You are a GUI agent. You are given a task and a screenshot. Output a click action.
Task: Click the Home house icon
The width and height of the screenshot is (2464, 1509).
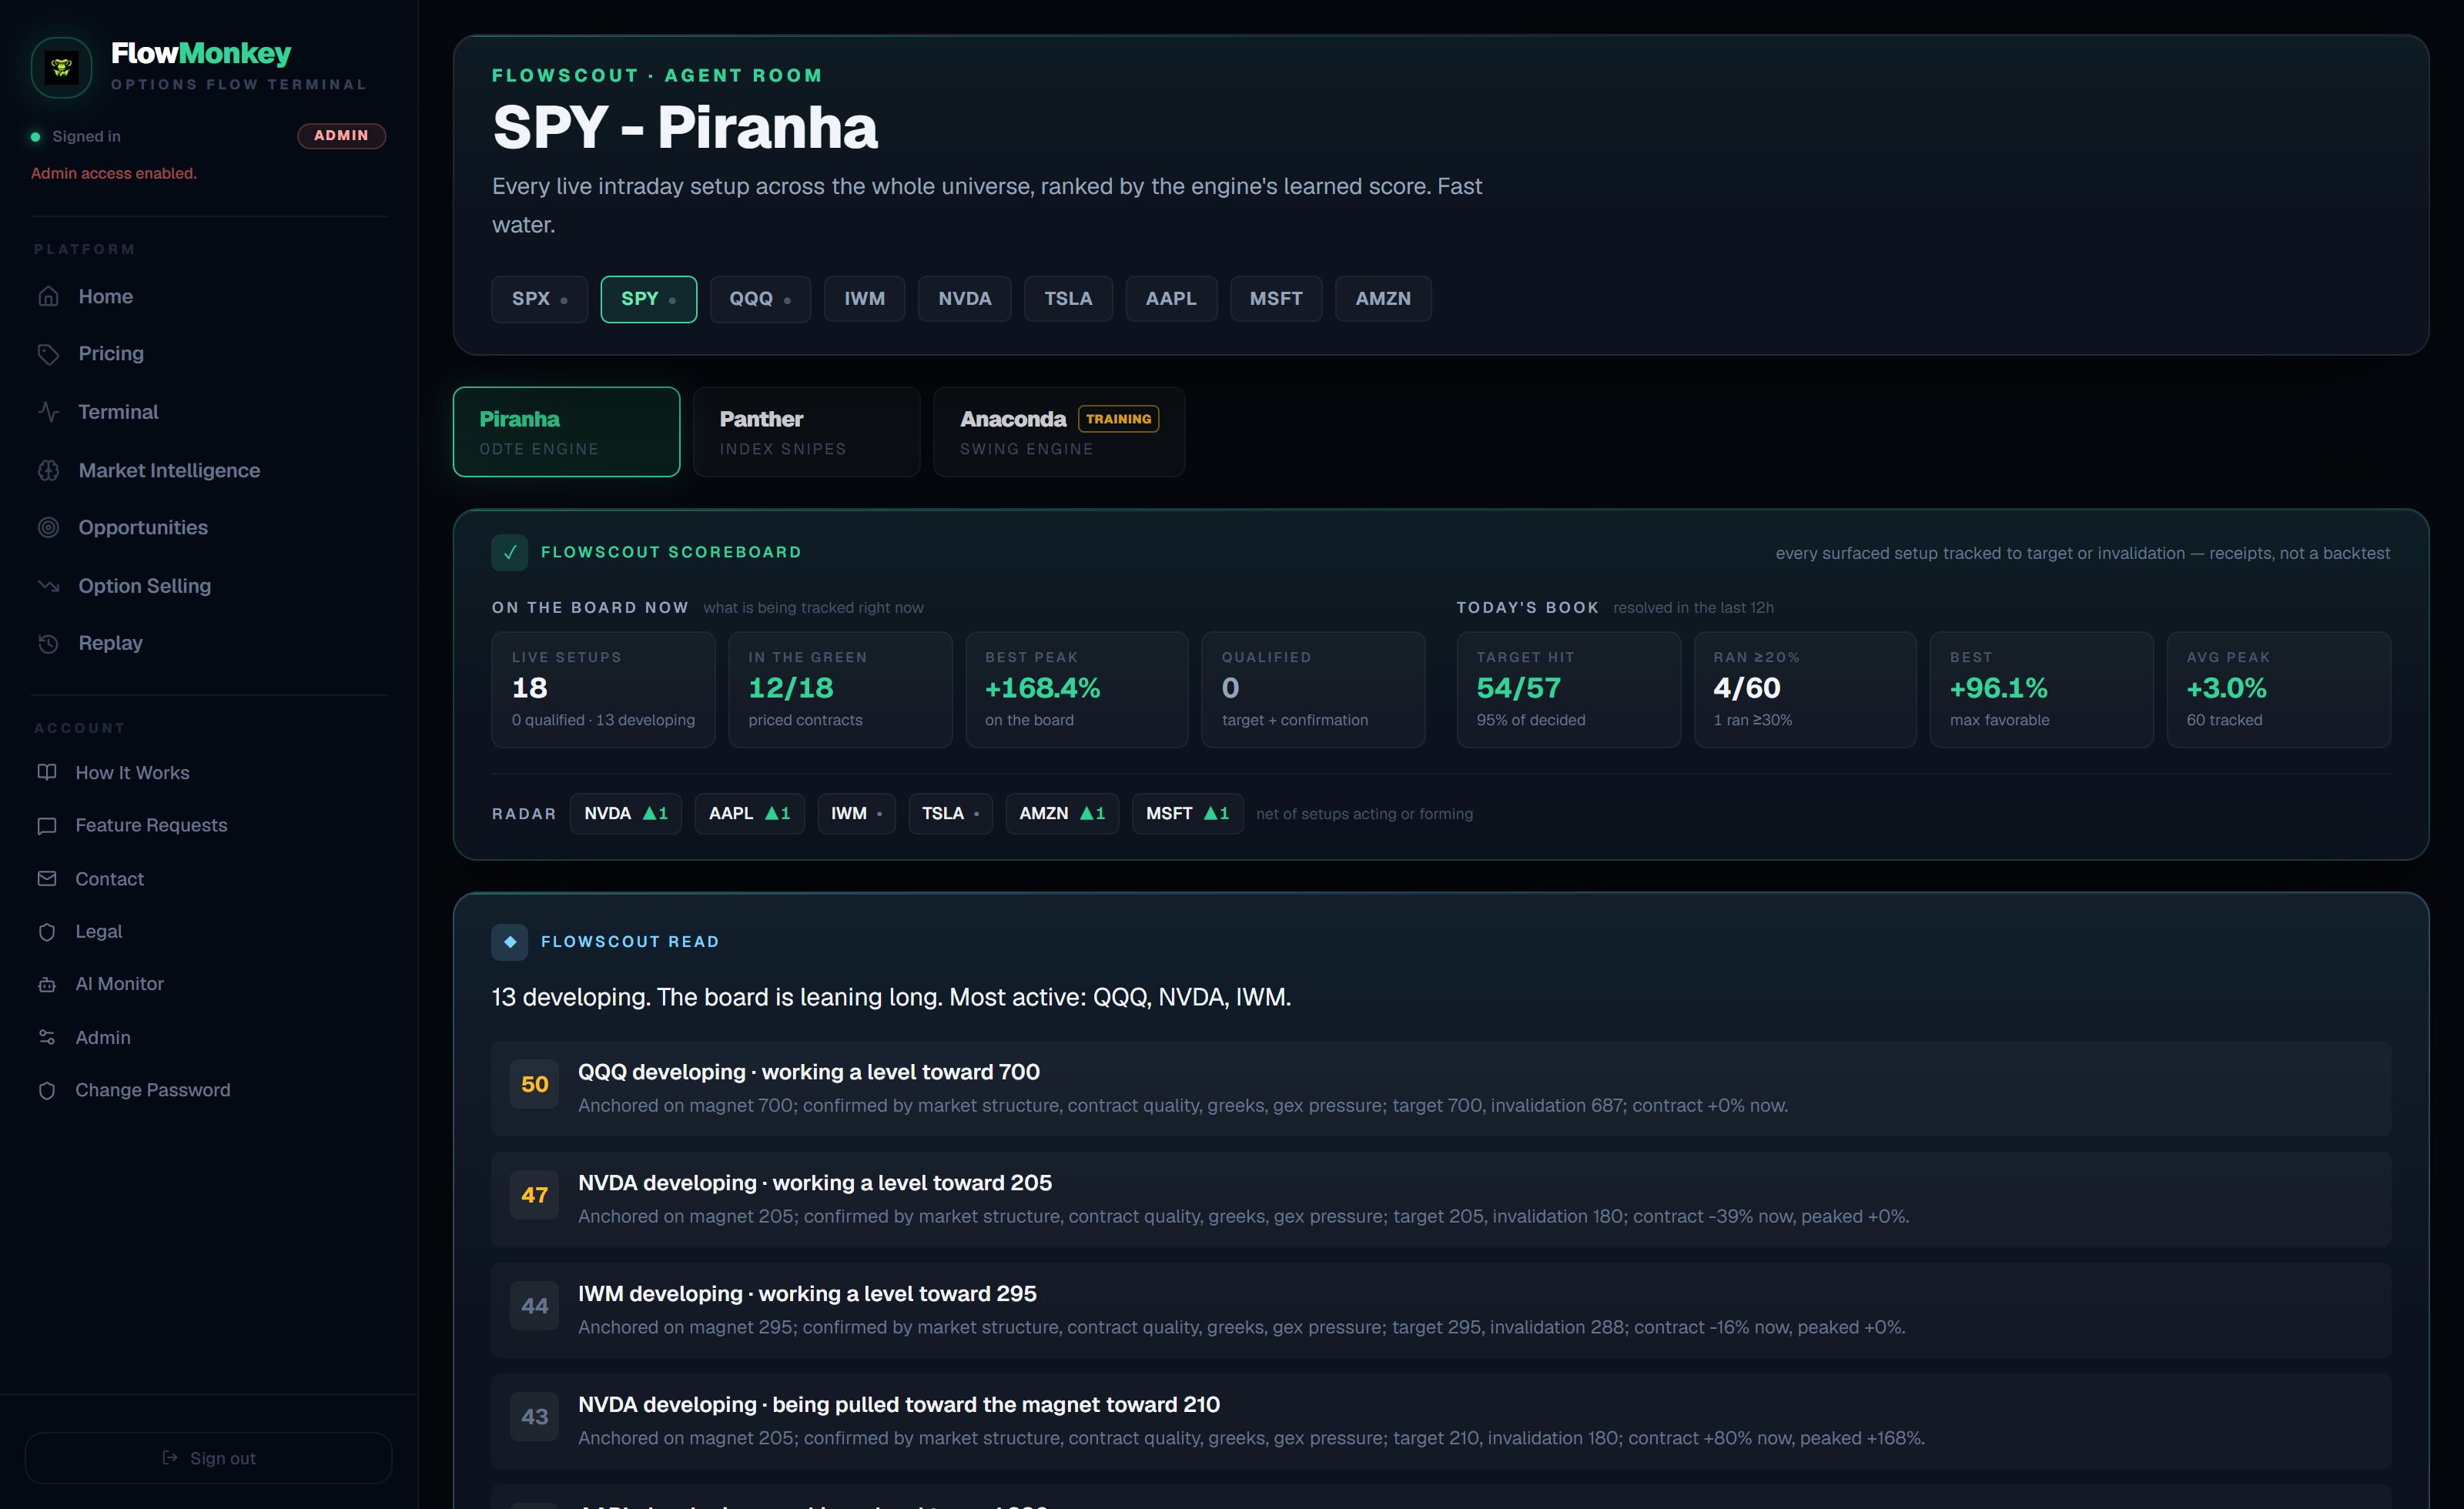coord(48,297)
